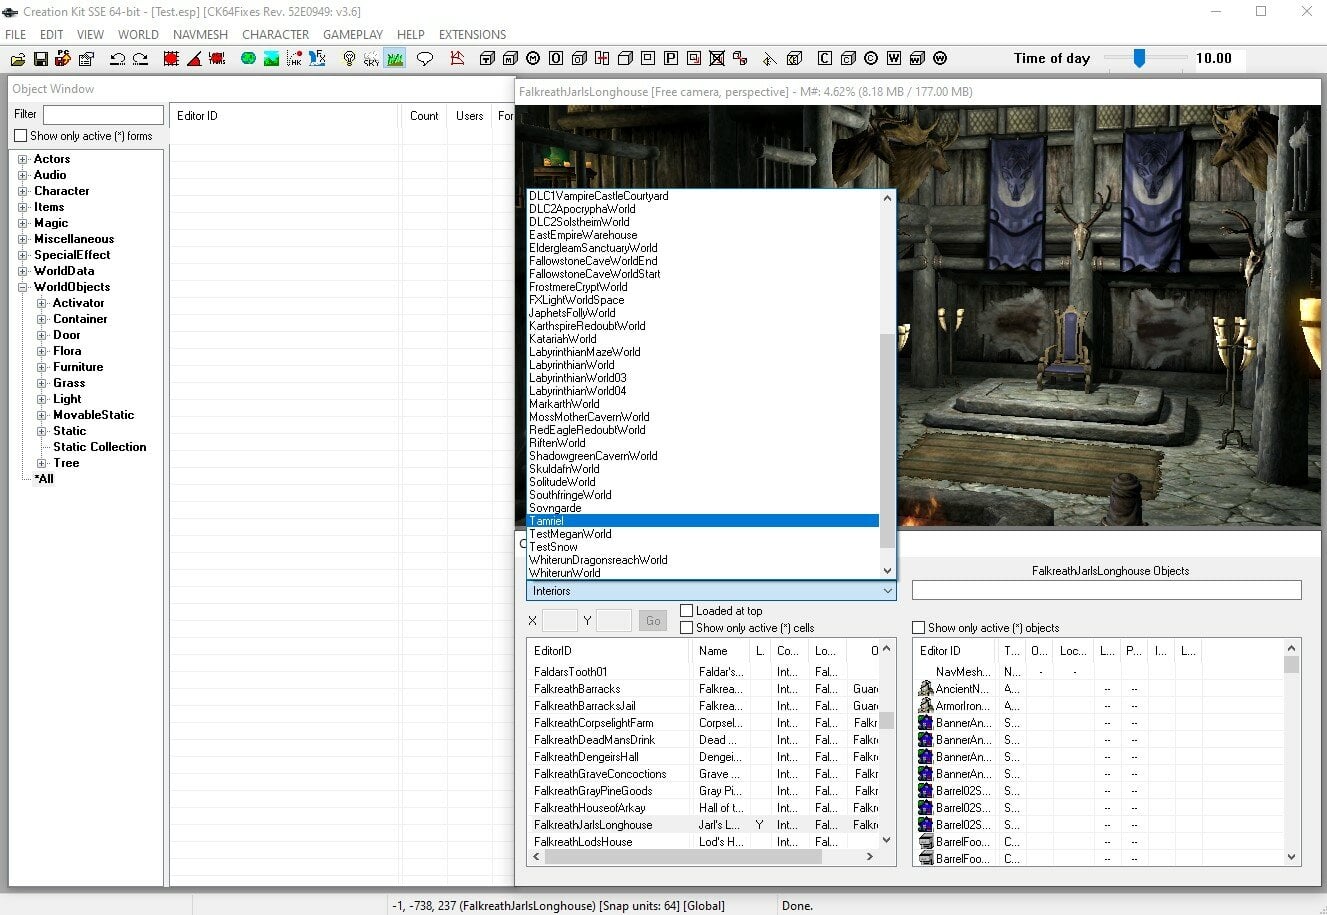Image resolution: width=1327 pixels, height=915 pixels.
Task: Click the cell list horizontal scrollbar
Action: (682, 857)
